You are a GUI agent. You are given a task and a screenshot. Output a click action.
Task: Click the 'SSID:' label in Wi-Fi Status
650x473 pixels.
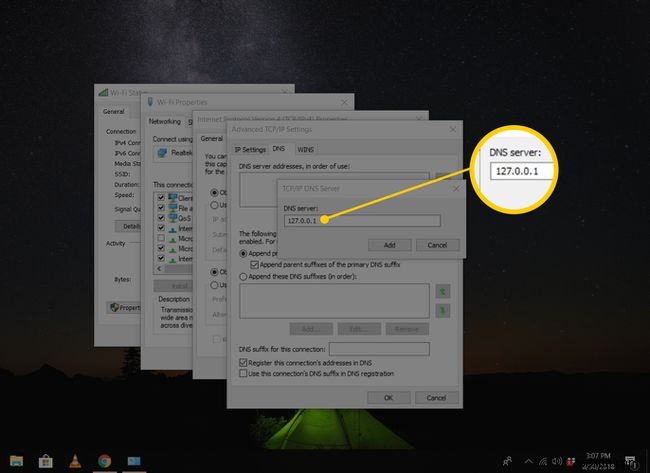122,174
